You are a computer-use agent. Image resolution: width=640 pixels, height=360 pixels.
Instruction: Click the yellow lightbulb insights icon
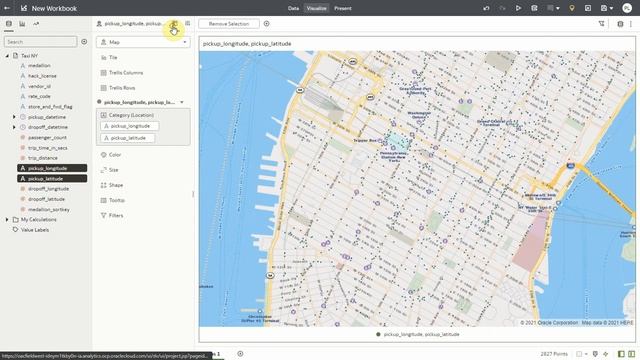[x=571, y=8]
